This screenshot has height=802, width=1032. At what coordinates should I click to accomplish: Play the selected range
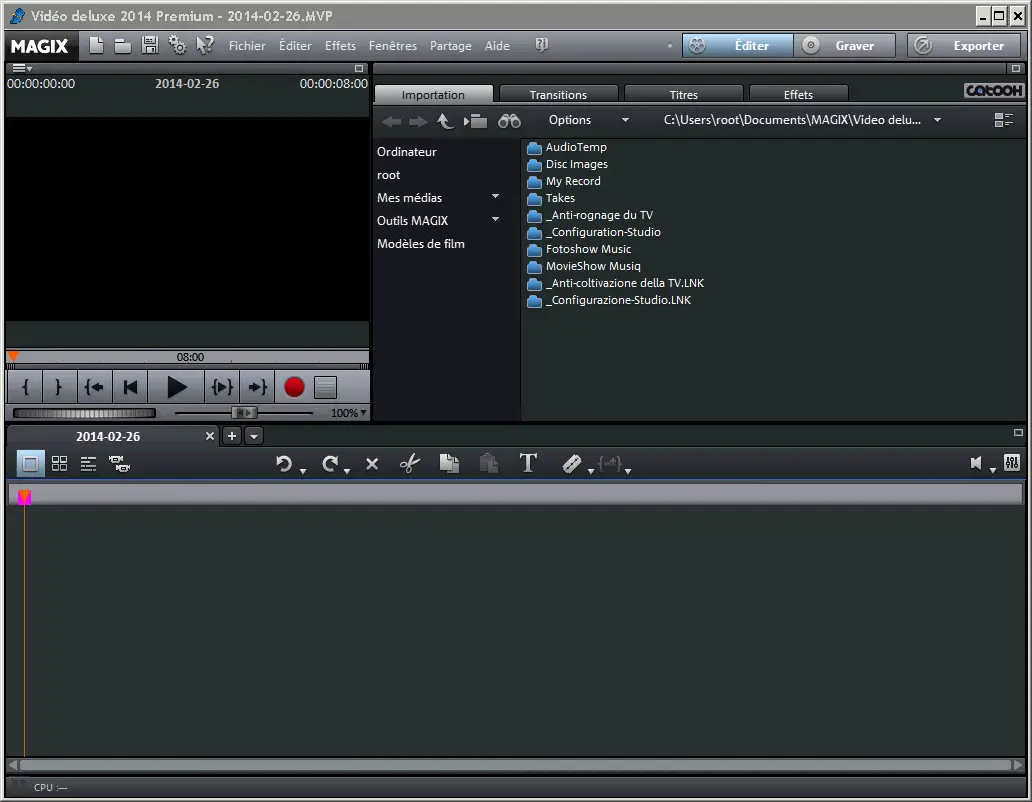222,387
